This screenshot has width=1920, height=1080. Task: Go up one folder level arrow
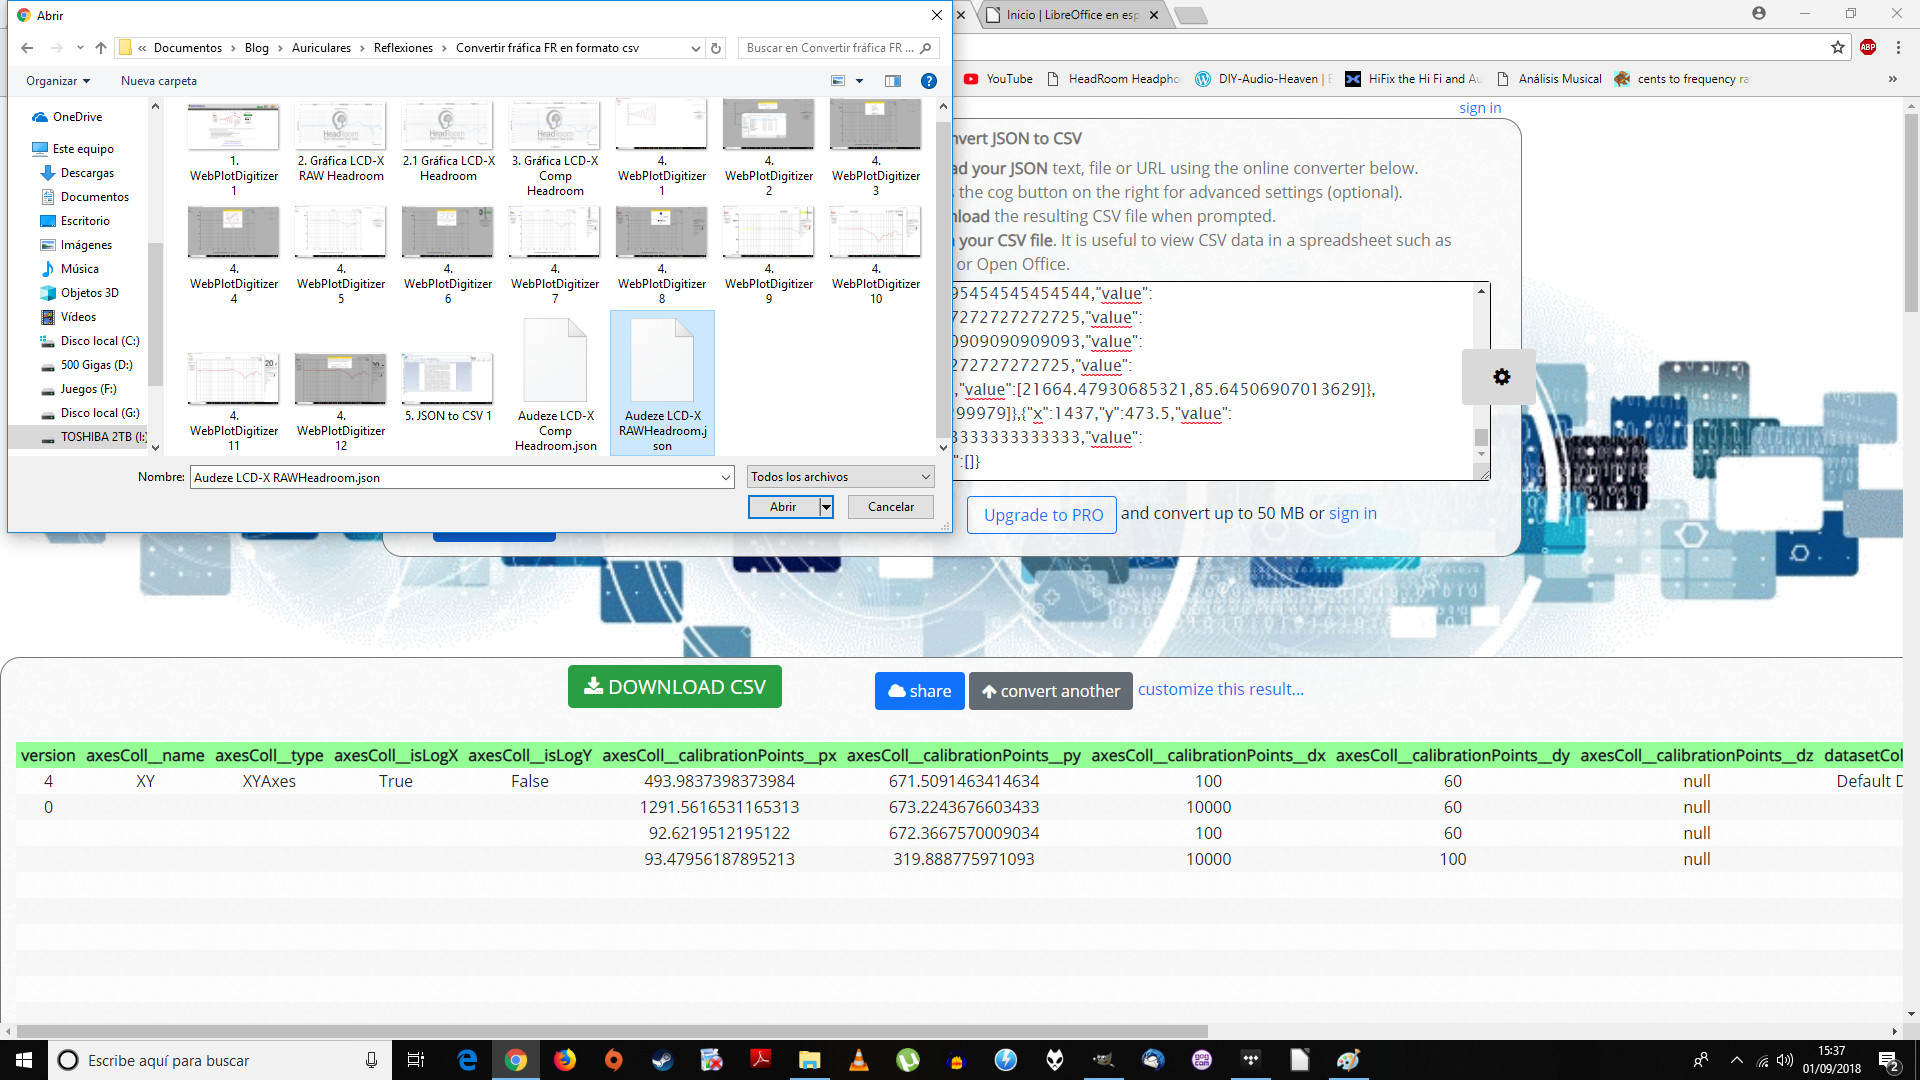coord(101,48)
